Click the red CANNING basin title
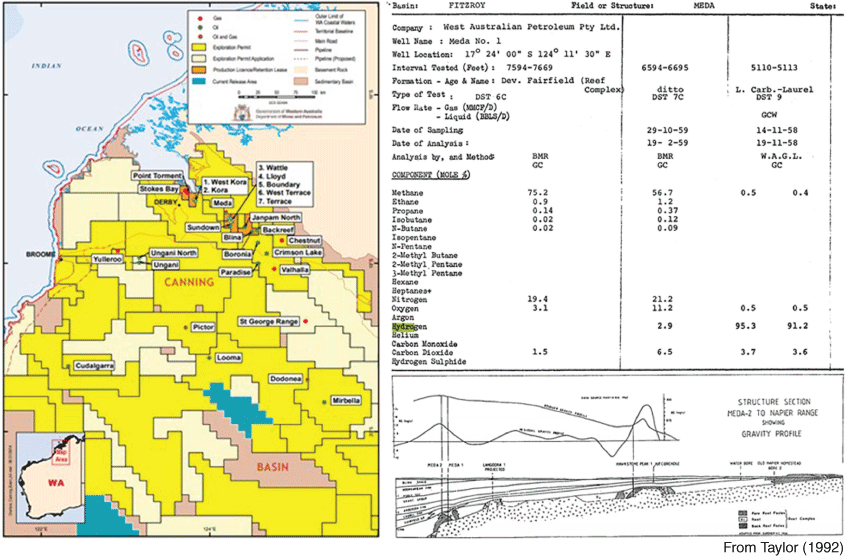Screen dimensions: 846x556 tap(188, 282)
